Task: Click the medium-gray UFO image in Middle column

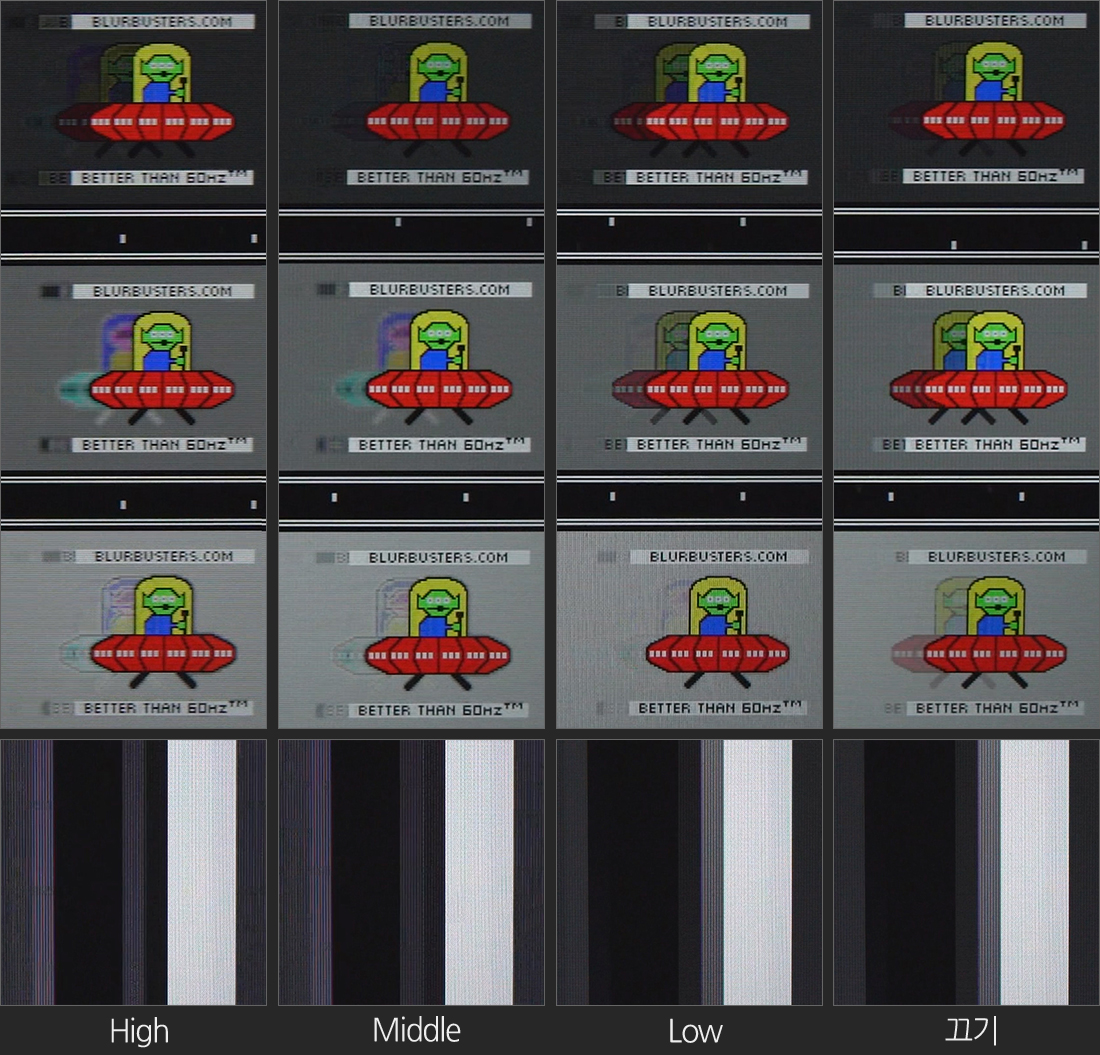Action: click(411, 367)
